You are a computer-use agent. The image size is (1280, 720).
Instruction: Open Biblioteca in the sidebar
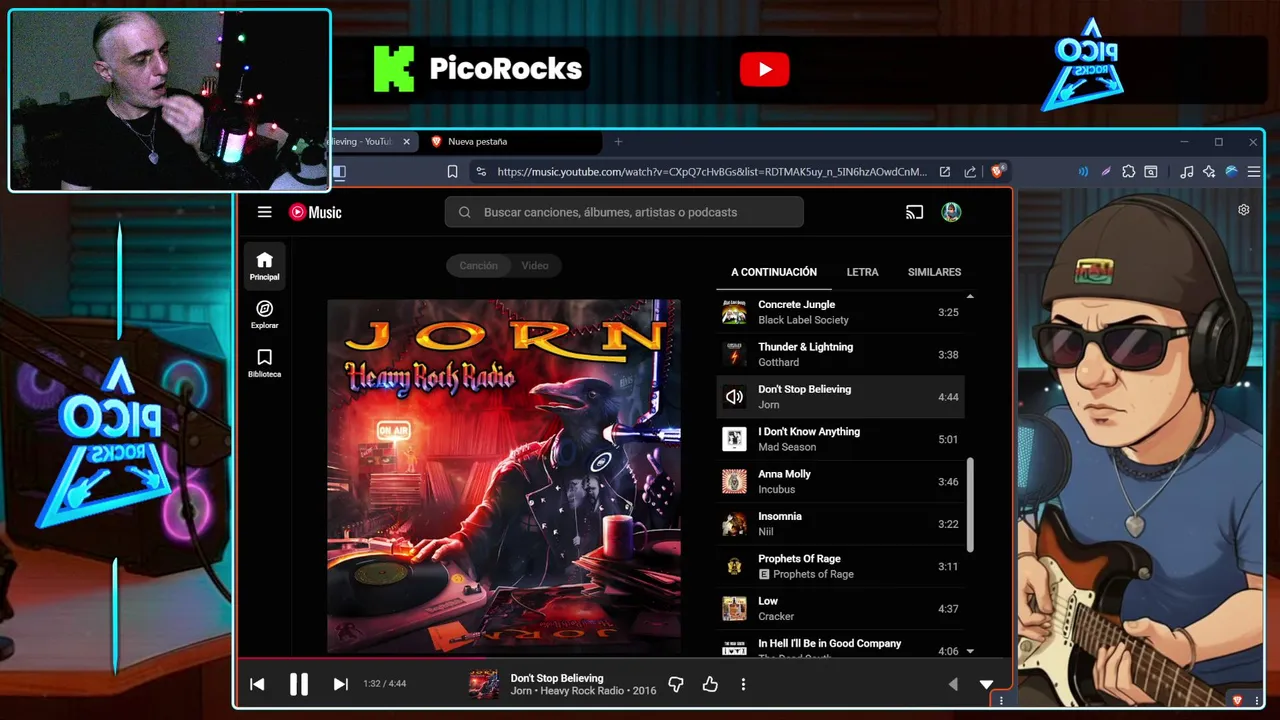tap(264, 363)
